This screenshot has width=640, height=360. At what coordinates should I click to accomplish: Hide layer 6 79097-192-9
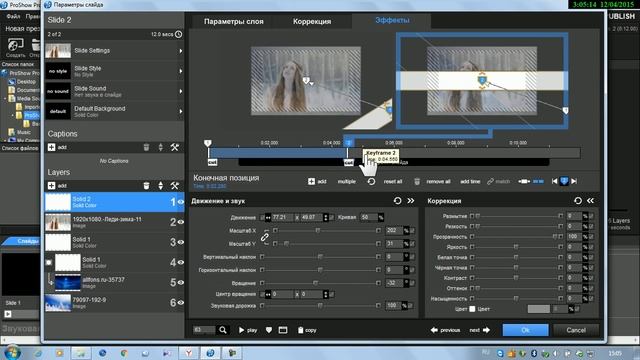pyautogui.click(x=180, y=302)
